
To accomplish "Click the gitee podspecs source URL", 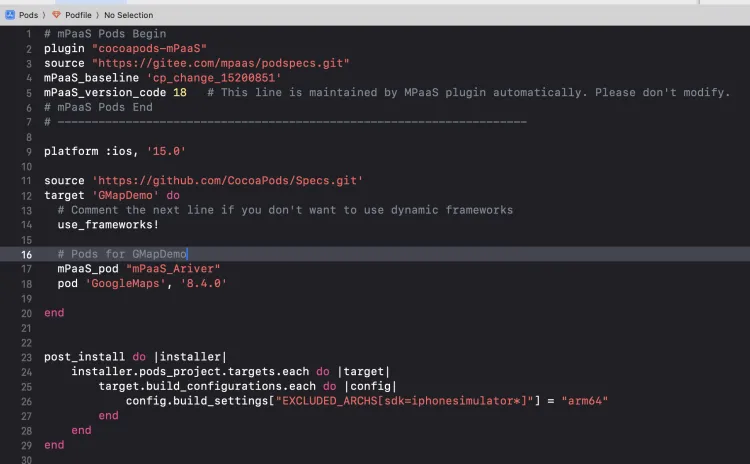I will (221, 63).
